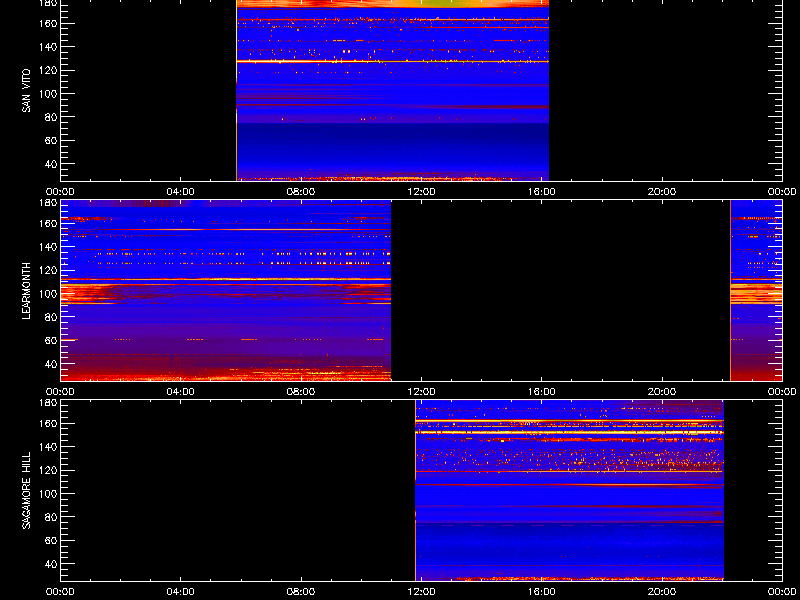800x600 pixels.
Task: Click the 16:00 label below Sagamore Hill plot
Action: pyautogui.click(x=542, y=592)
